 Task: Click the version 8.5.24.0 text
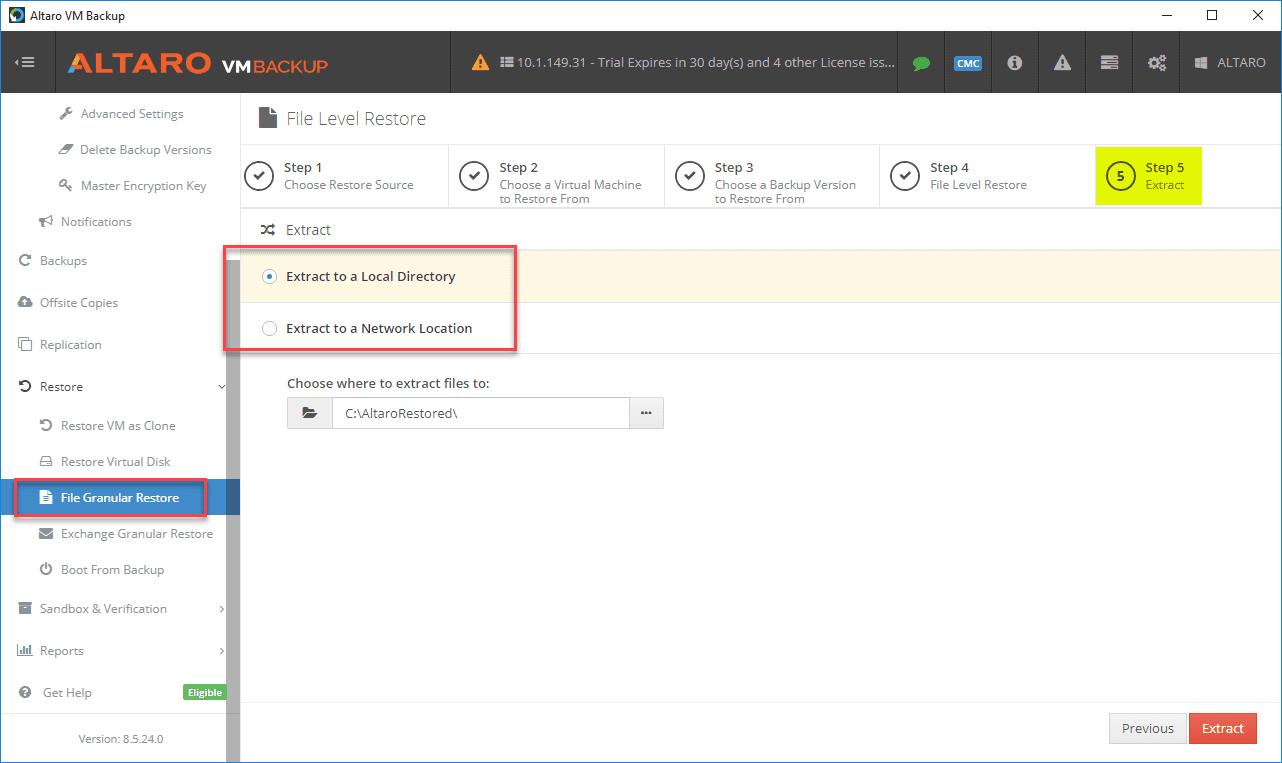tap(121, 739)
